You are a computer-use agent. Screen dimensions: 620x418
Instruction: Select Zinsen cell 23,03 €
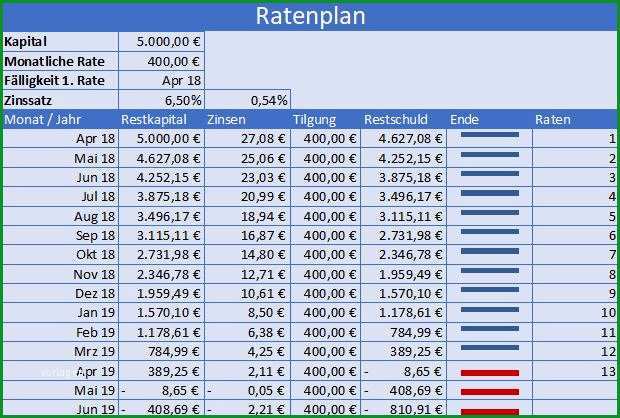click(248, 177)
